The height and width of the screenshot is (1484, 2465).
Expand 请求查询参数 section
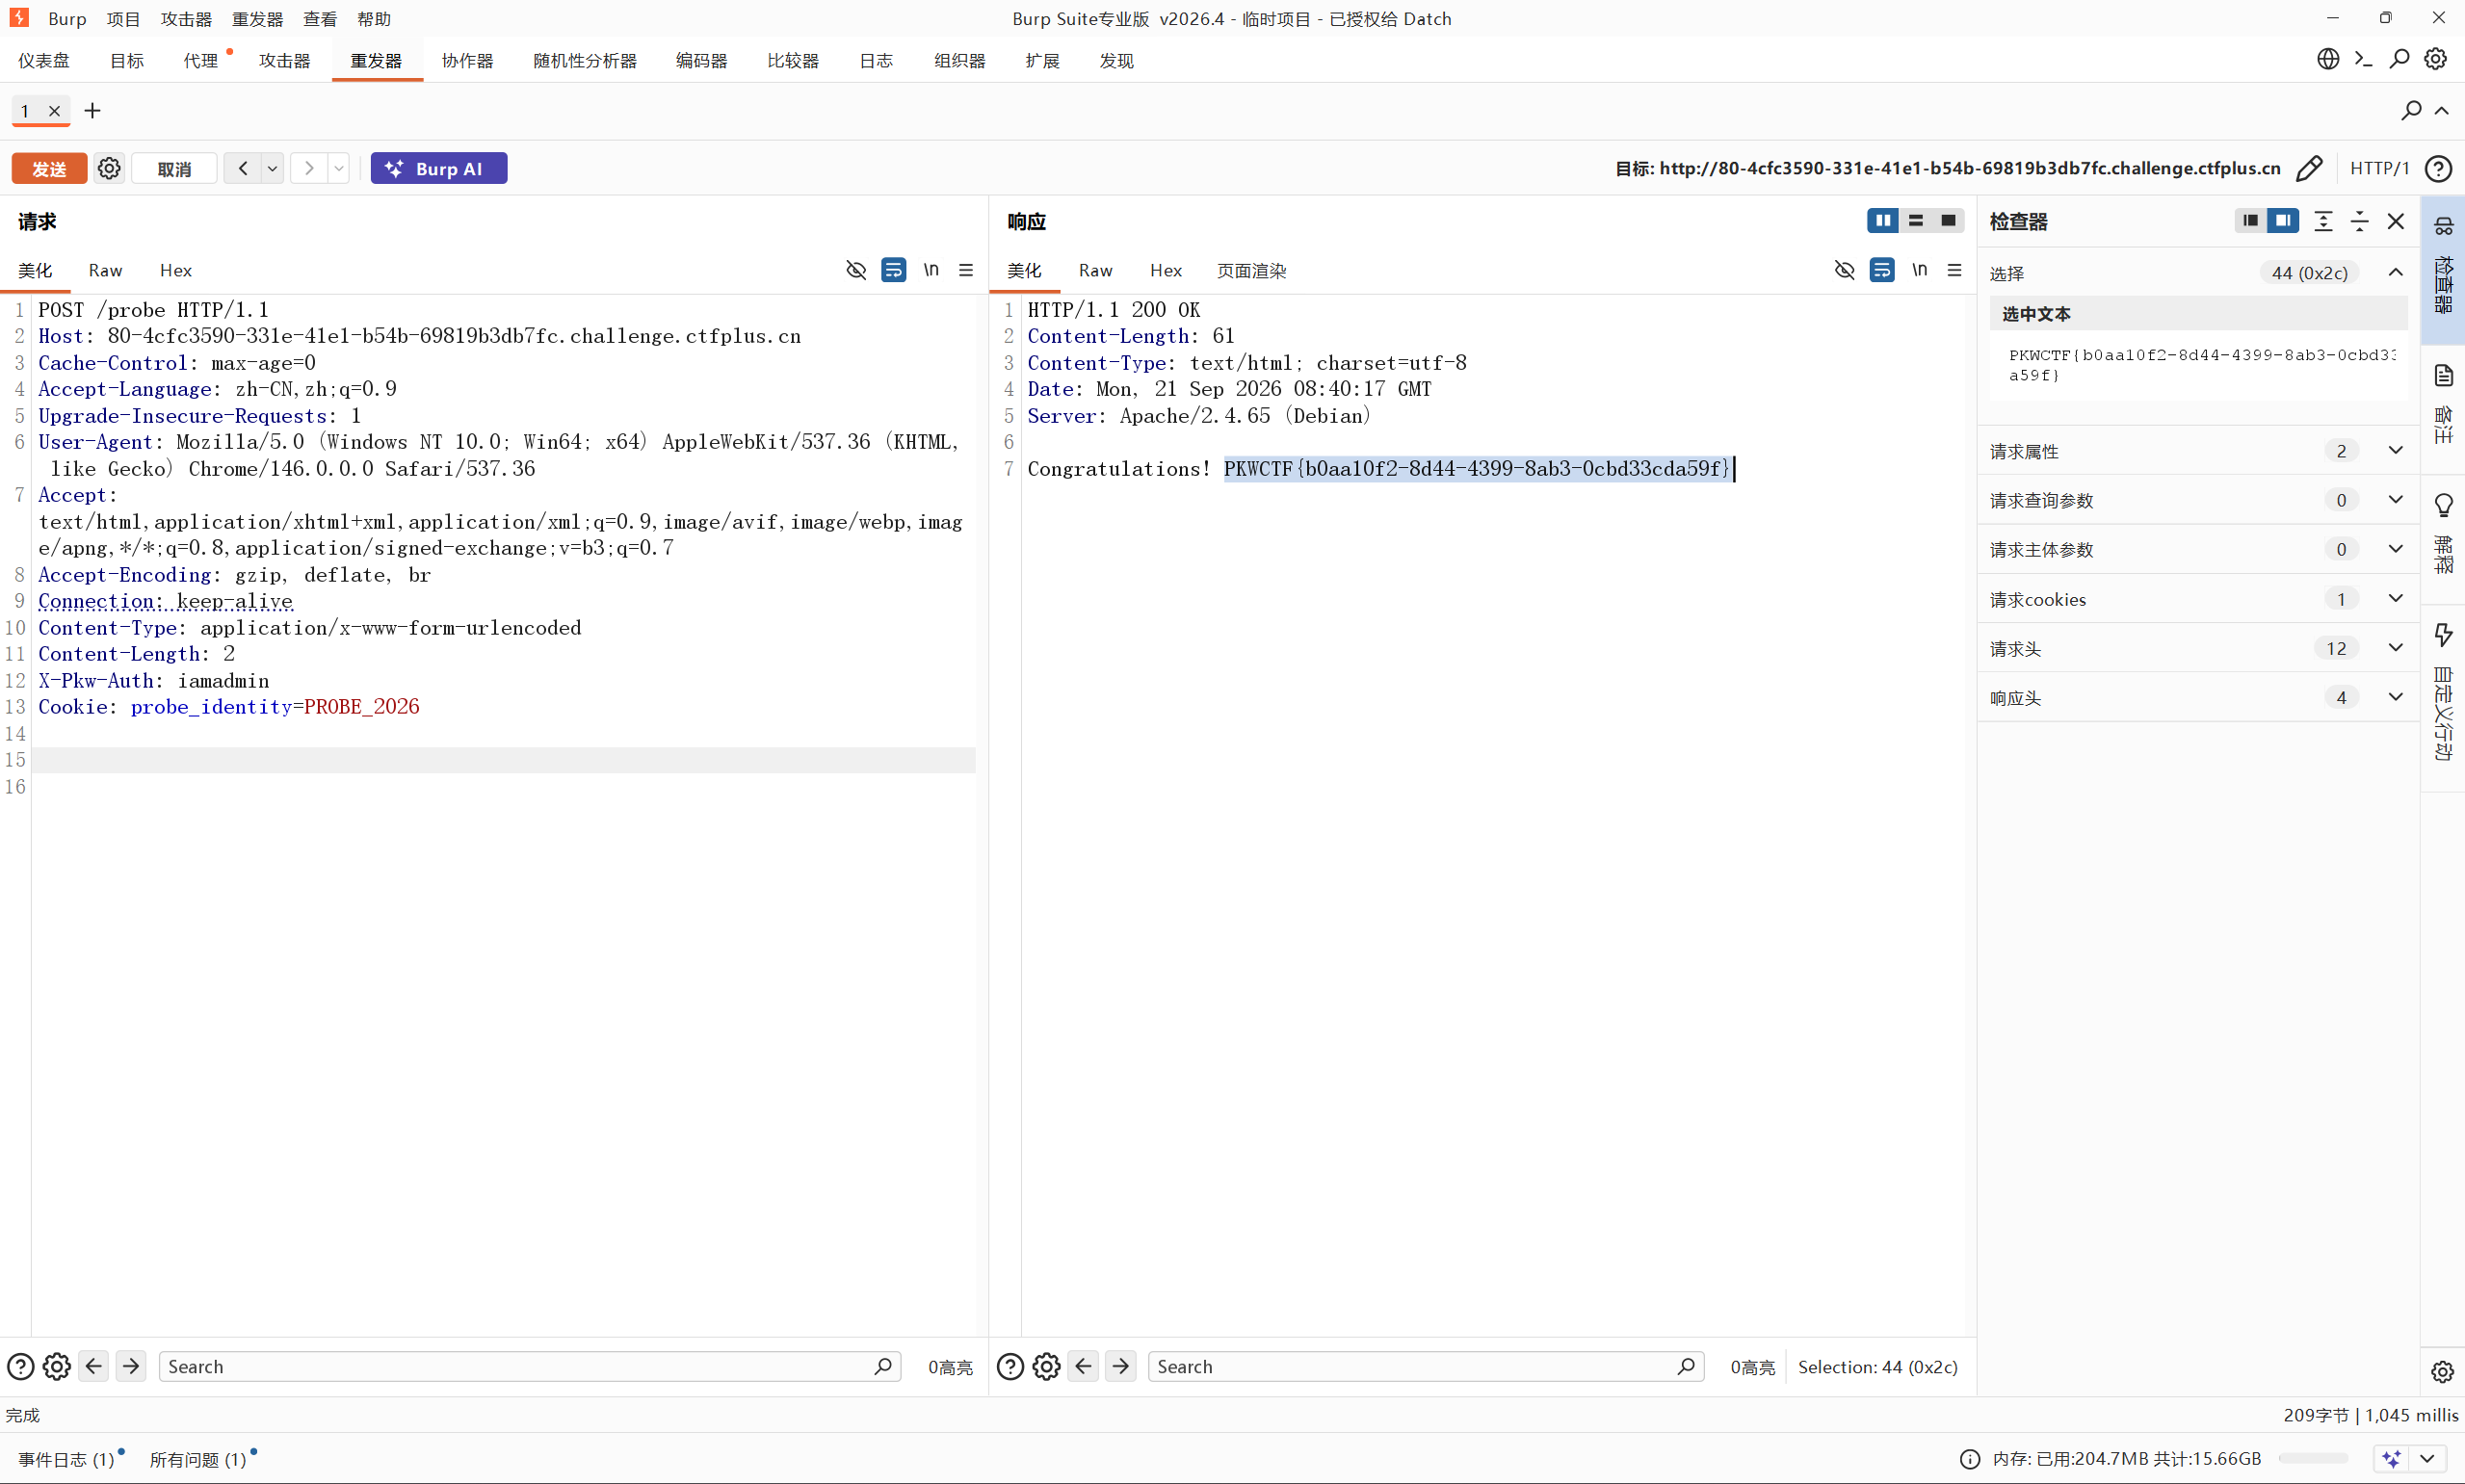click(2396, 500)
